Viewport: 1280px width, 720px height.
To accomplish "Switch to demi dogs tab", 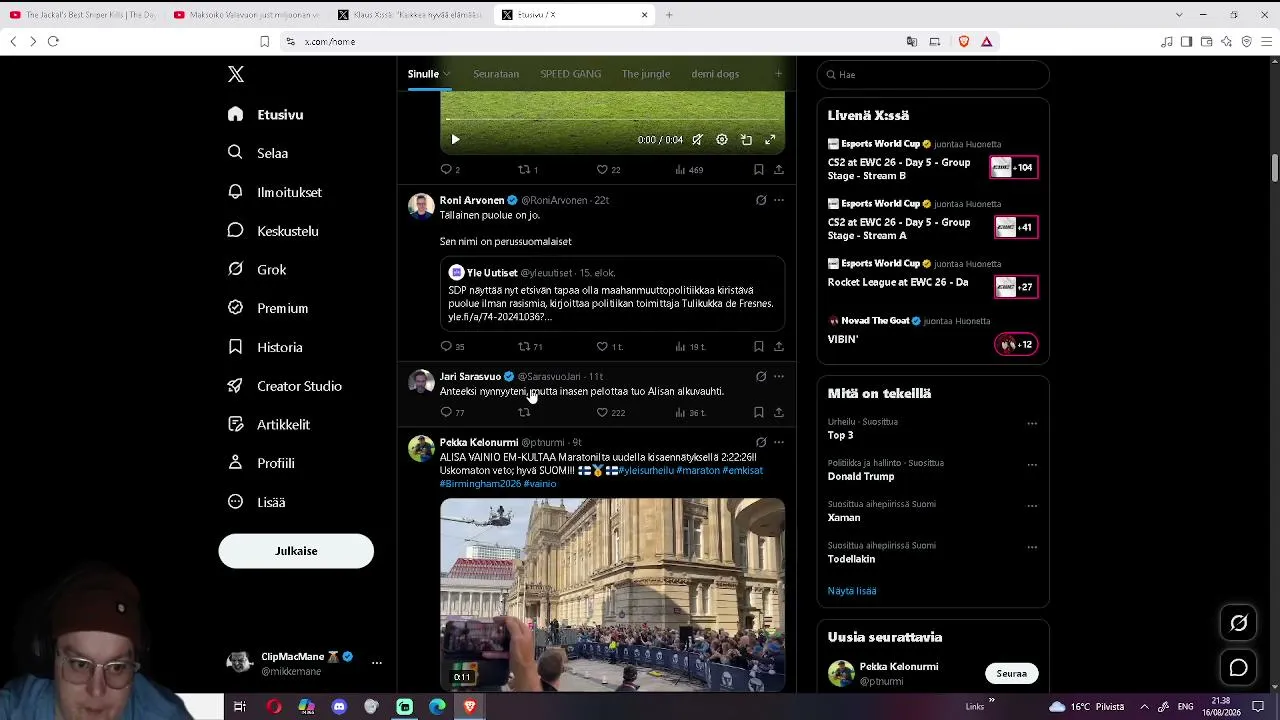I will click(715, 74).
